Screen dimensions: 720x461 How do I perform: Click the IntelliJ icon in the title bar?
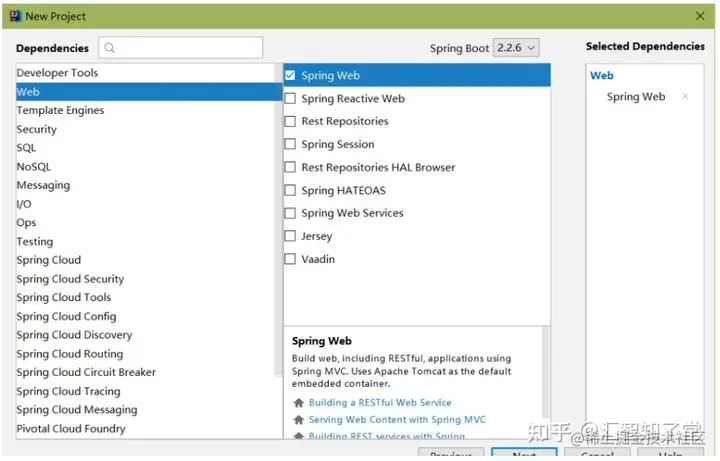coord(15,16)
